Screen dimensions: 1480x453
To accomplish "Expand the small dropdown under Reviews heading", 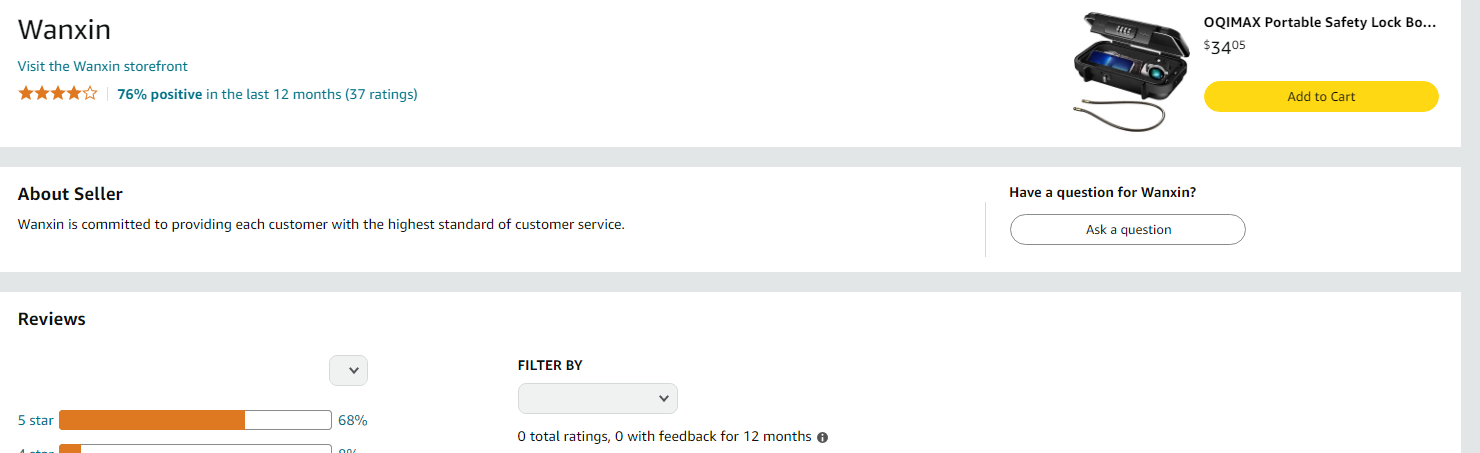I will (348, 370).
